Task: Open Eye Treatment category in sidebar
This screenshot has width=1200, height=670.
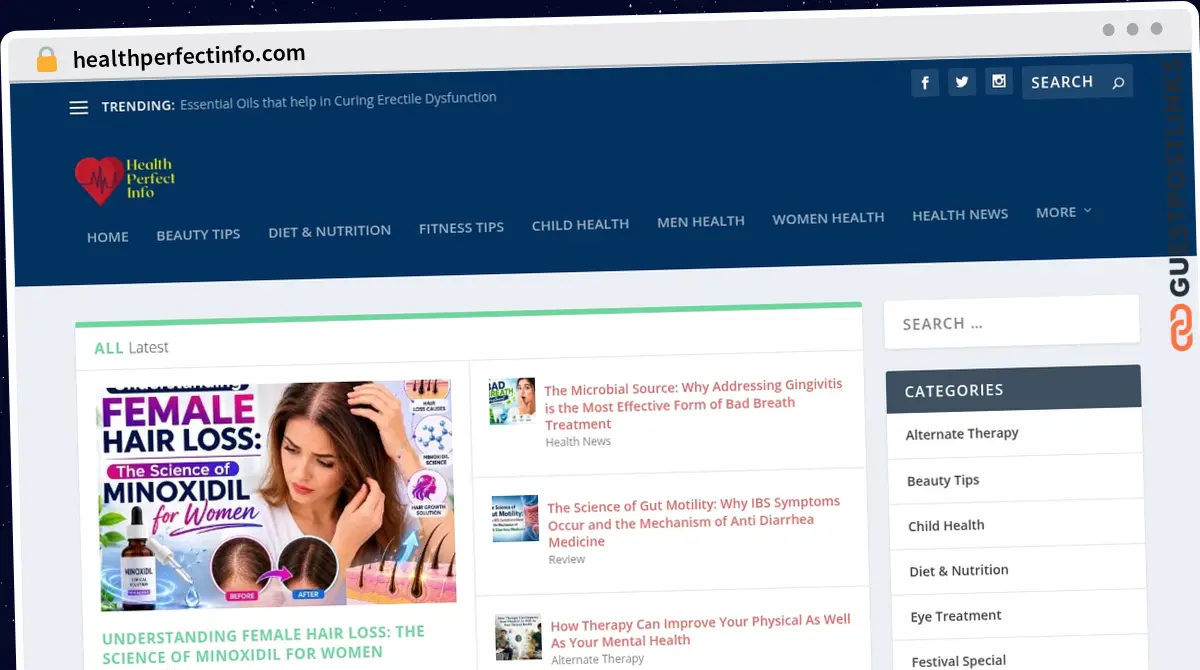Action: pyautogui.click(x=956, y=616)
